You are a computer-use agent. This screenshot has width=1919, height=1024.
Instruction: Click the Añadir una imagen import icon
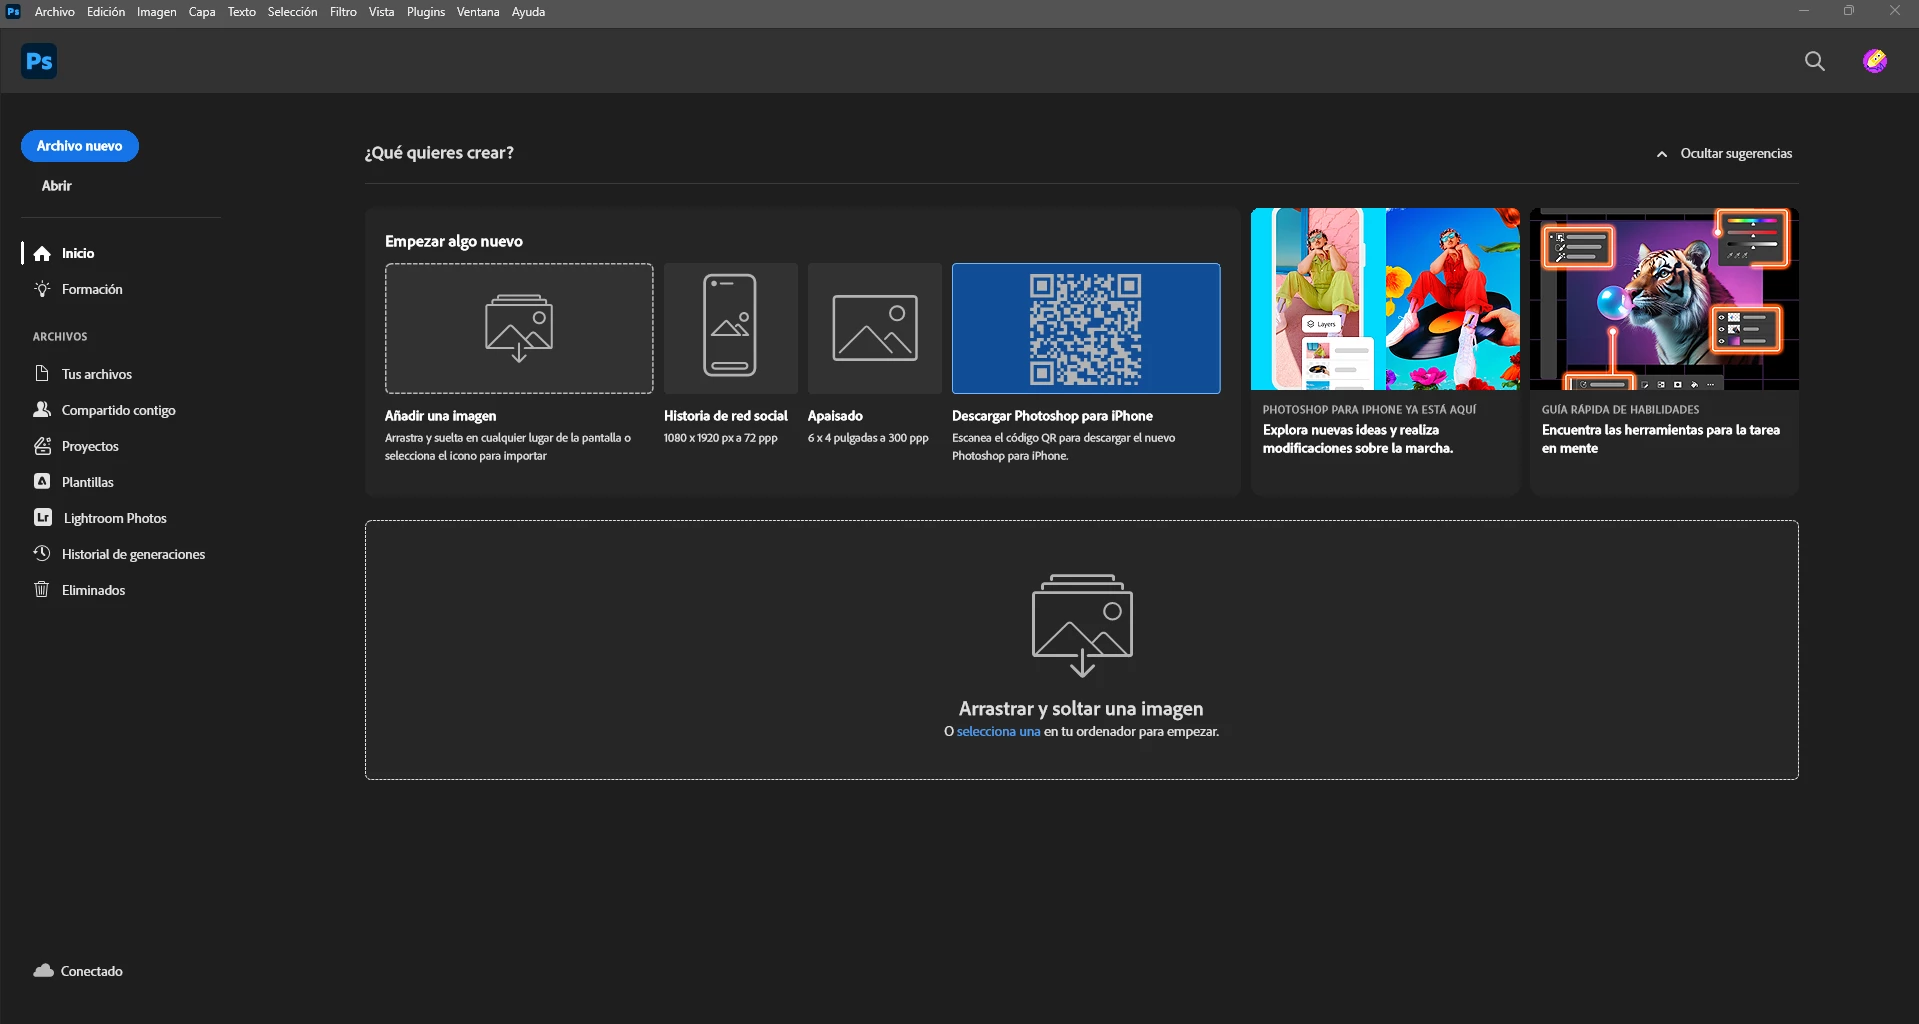519,328
